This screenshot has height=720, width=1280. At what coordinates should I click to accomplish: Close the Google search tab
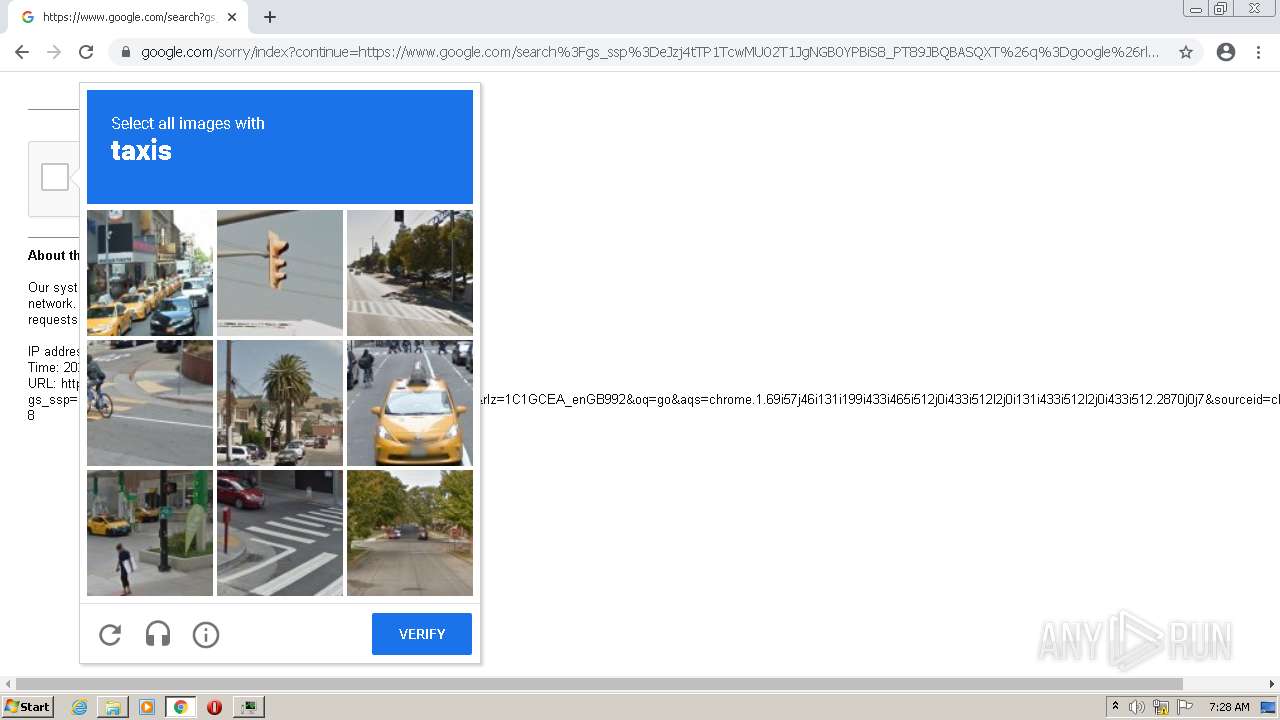[x=232, y=17]
